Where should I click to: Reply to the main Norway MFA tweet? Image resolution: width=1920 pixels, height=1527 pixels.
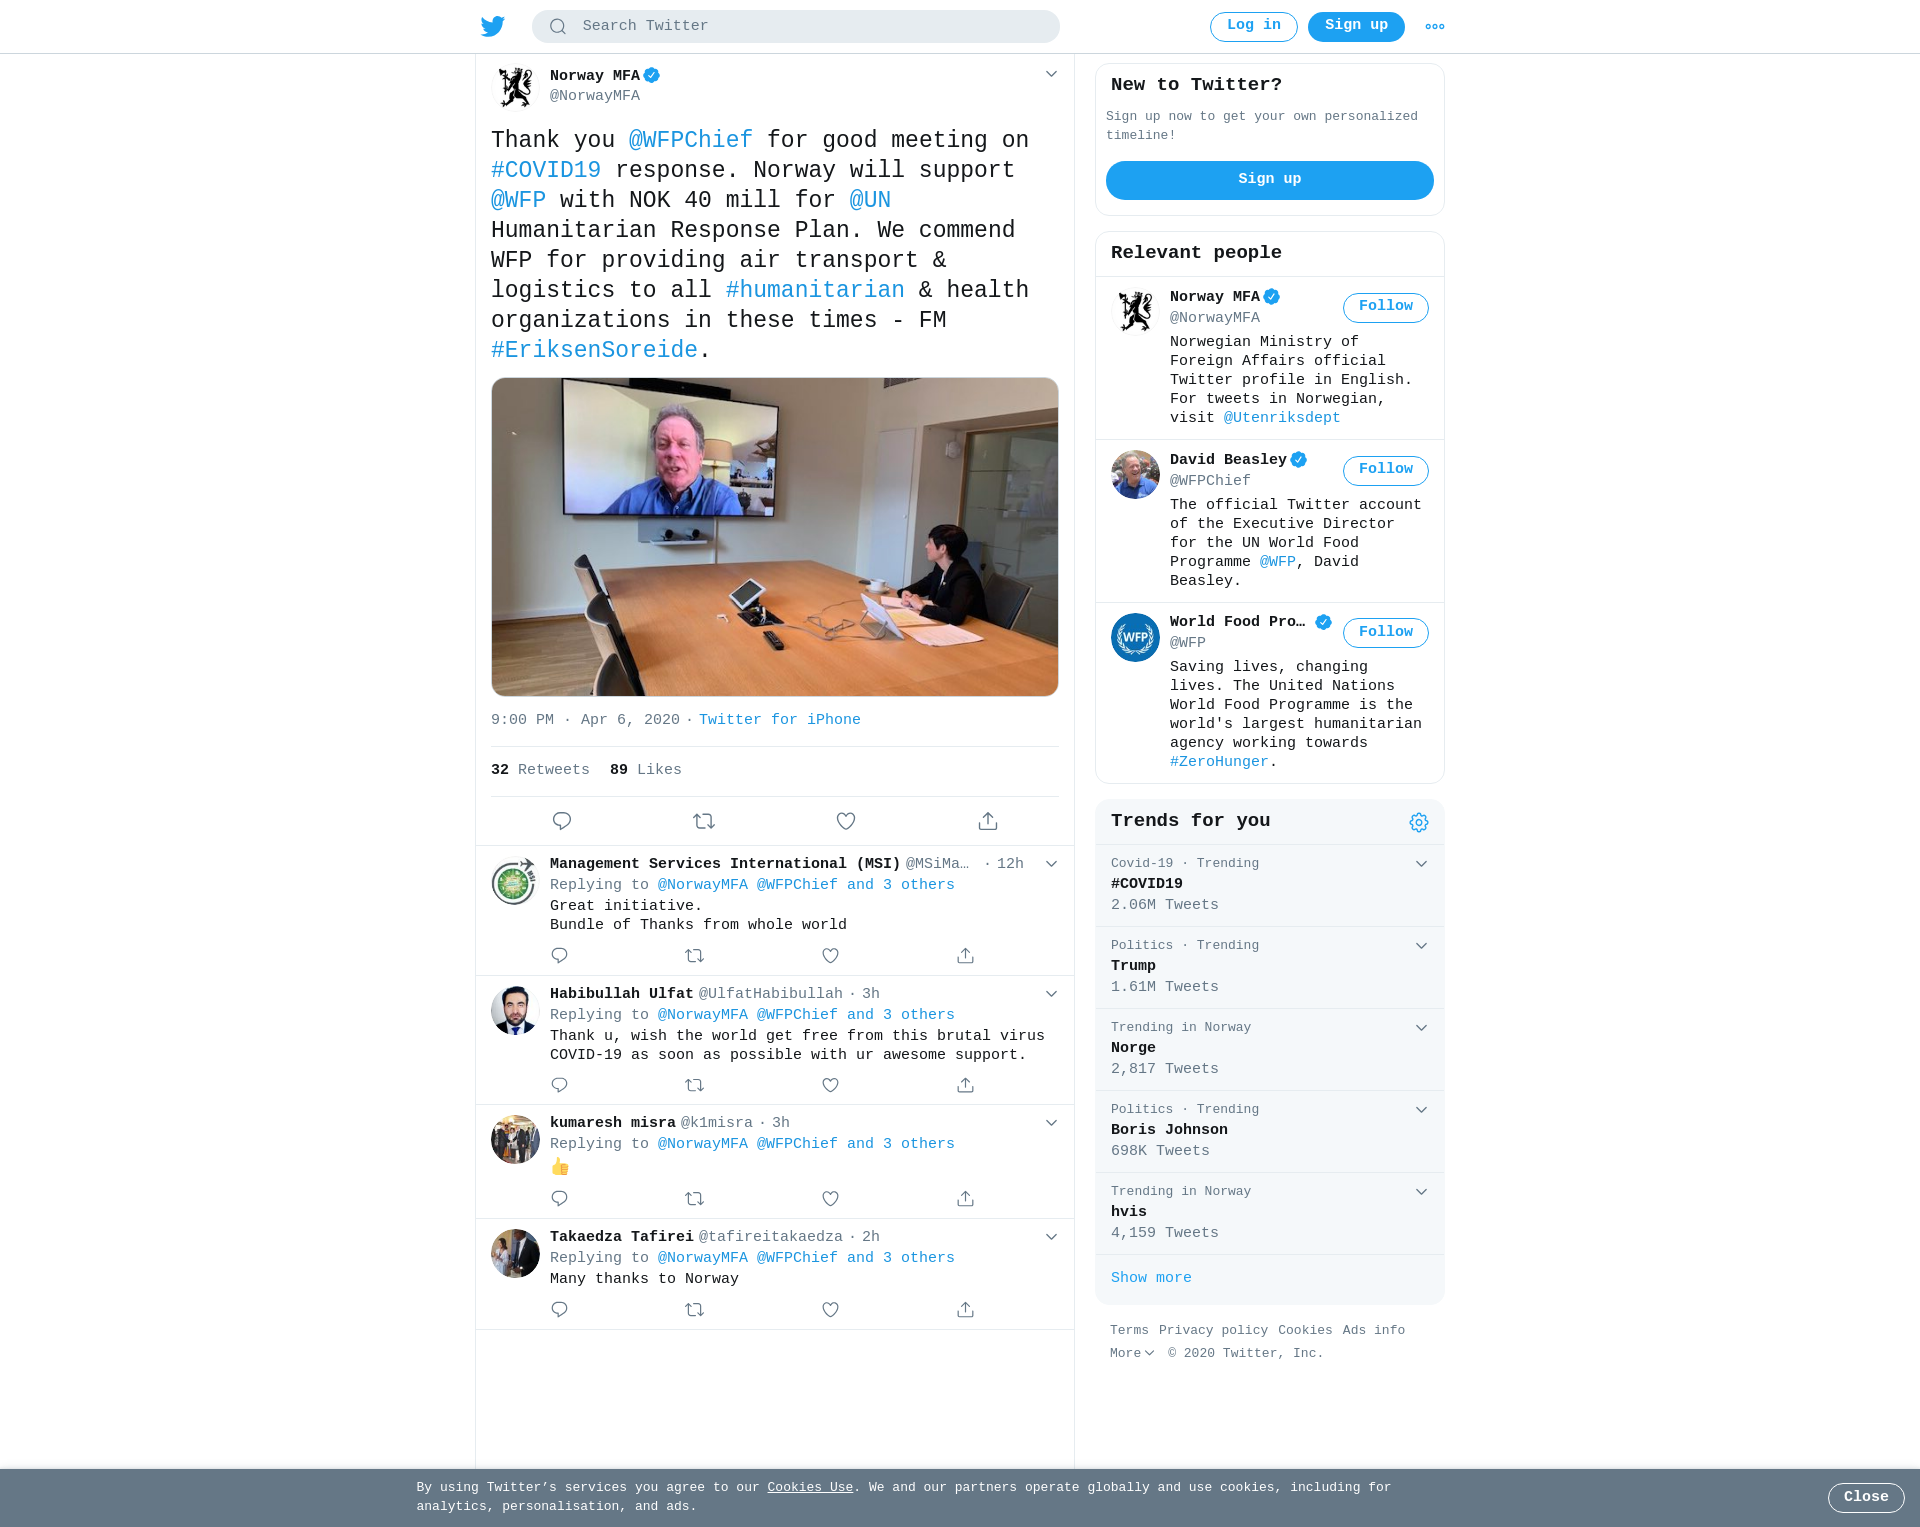tap(562, 821)
